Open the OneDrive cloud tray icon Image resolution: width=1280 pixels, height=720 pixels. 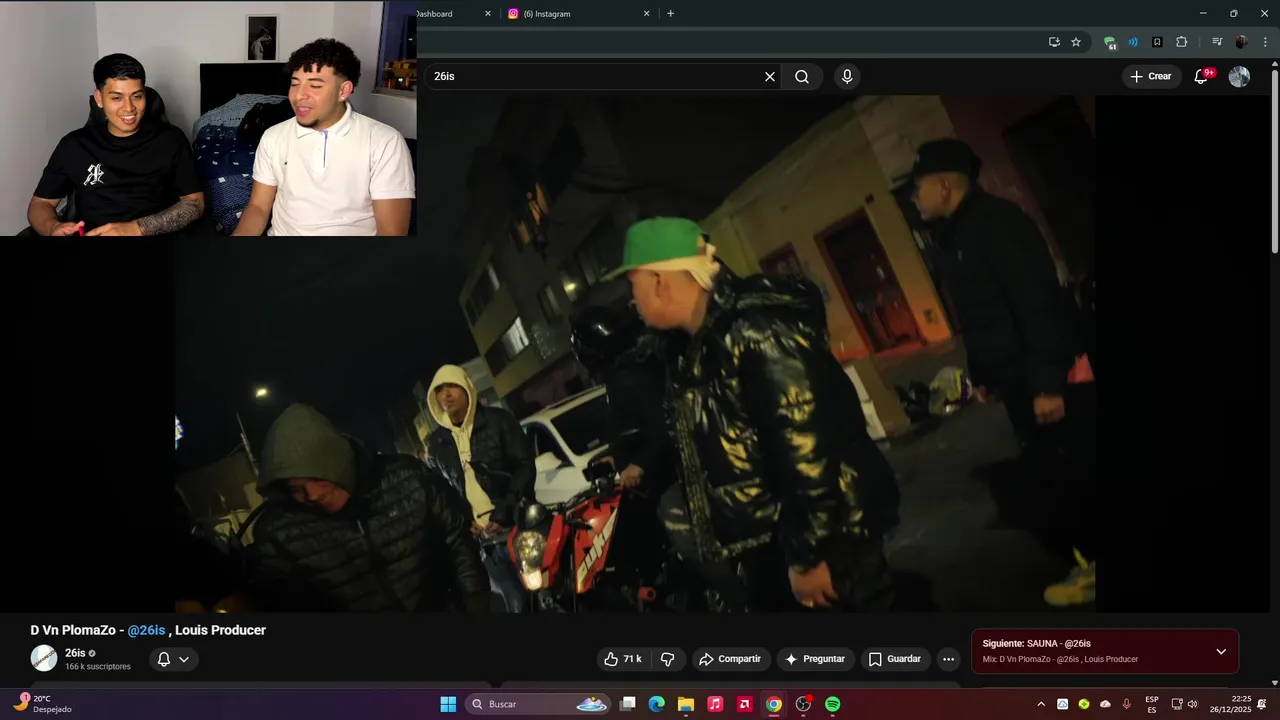(x=1105, y=704)
